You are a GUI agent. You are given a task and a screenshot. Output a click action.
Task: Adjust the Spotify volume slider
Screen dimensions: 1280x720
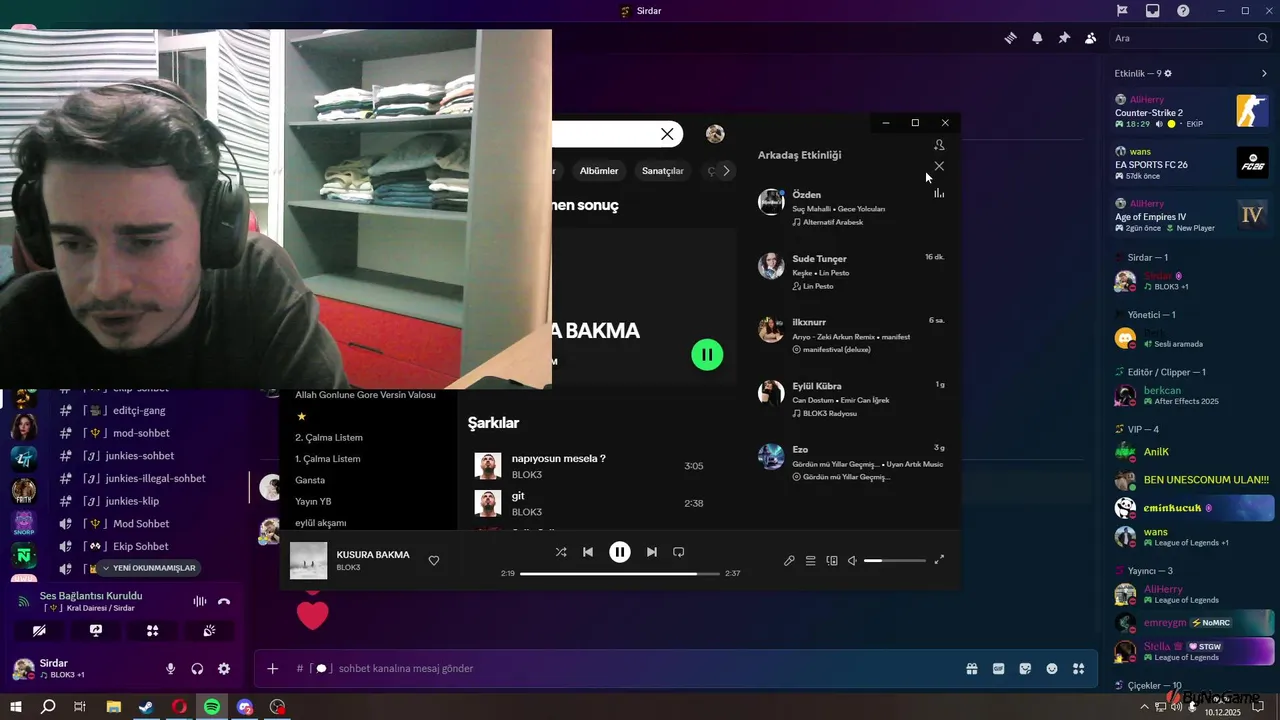[895, 561]
